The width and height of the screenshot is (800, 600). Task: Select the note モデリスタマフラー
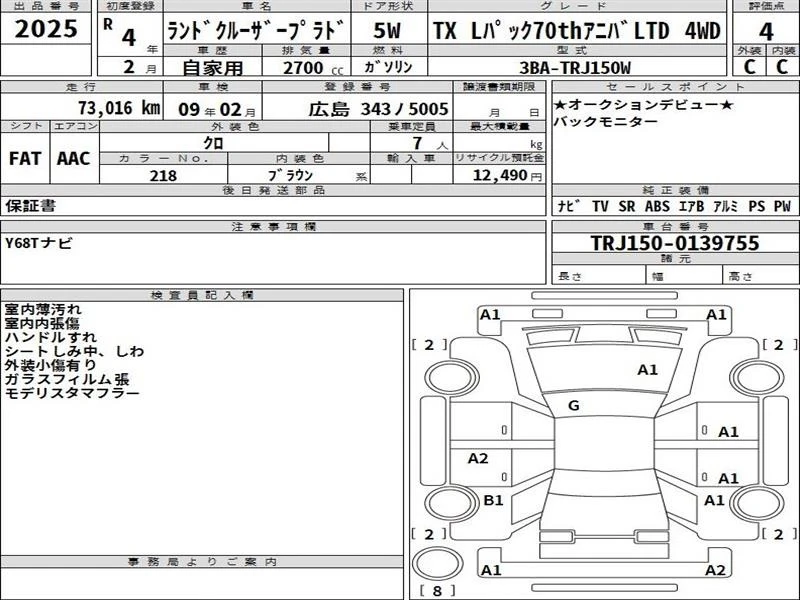coord(72,393)
